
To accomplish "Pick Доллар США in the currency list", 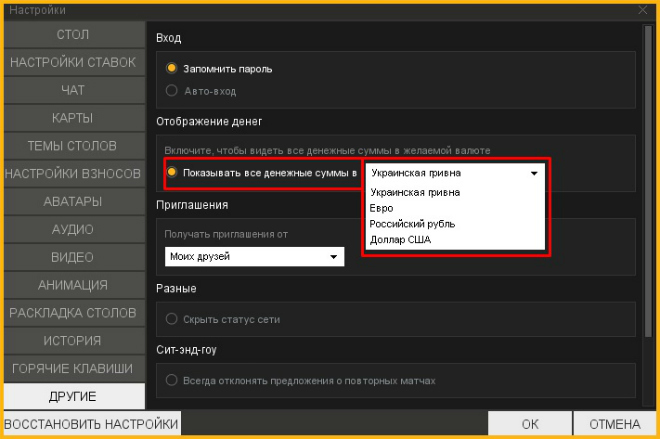I will tap(400, 240).
